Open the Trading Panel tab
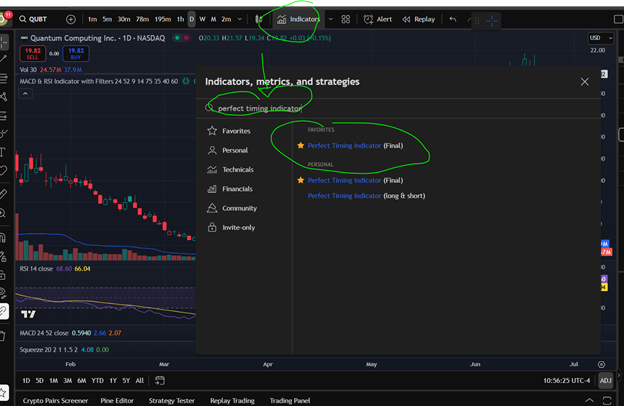 tap(290, 400)
